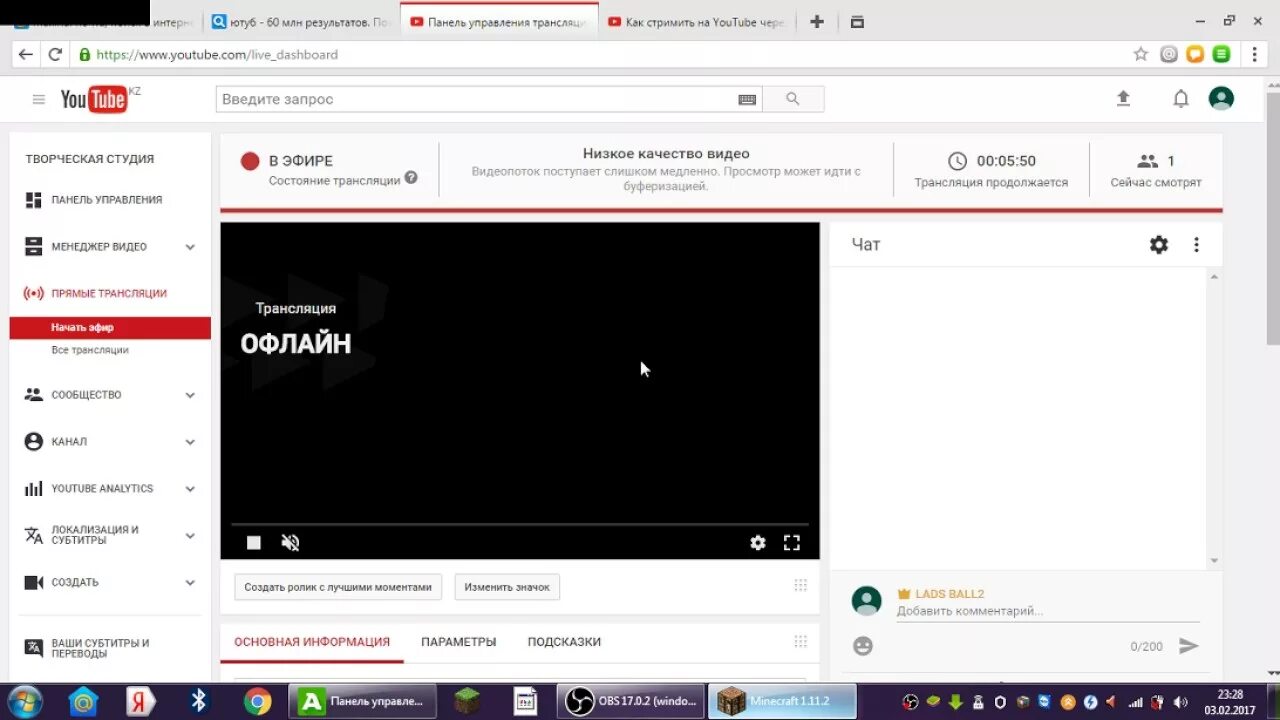Stop the player with the stop button

(x=254, y=542)
